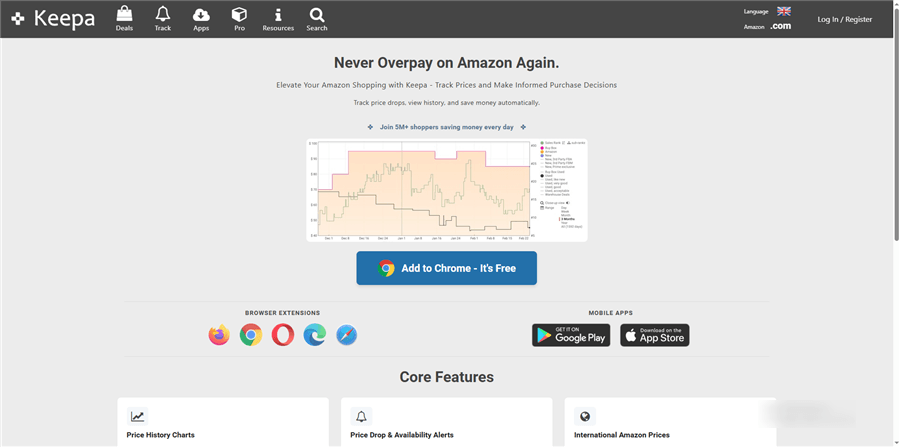Click the International Amazon Prices globe icon

pos(585,417)
